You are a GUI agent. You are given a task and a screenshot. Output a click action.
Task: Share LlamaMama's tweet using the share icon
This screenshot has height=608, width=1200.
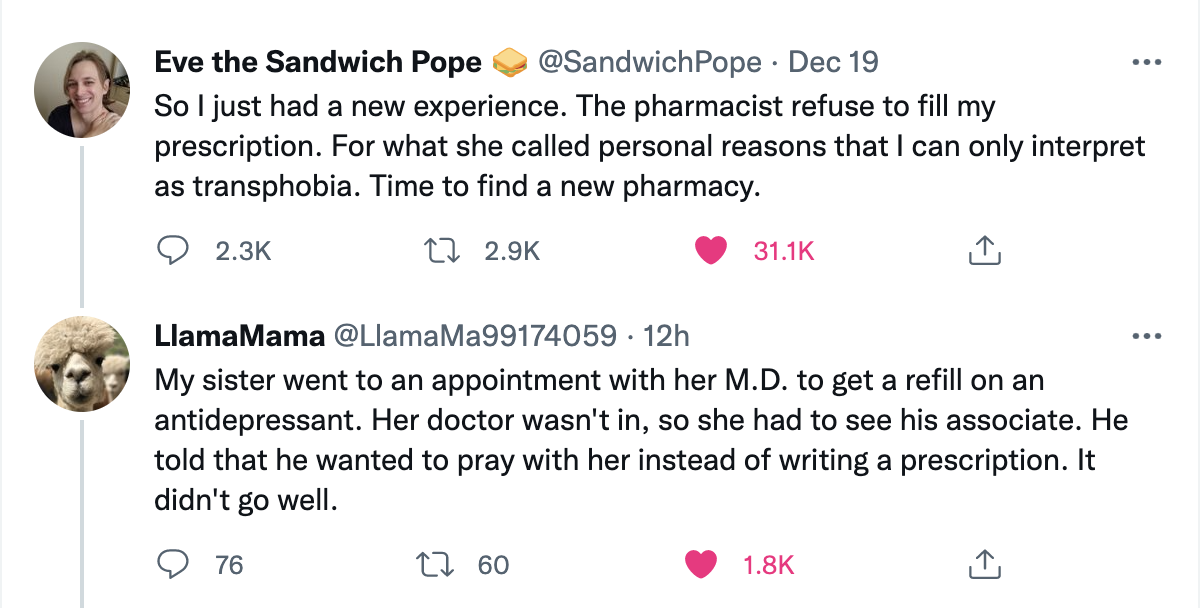point(984,564)
